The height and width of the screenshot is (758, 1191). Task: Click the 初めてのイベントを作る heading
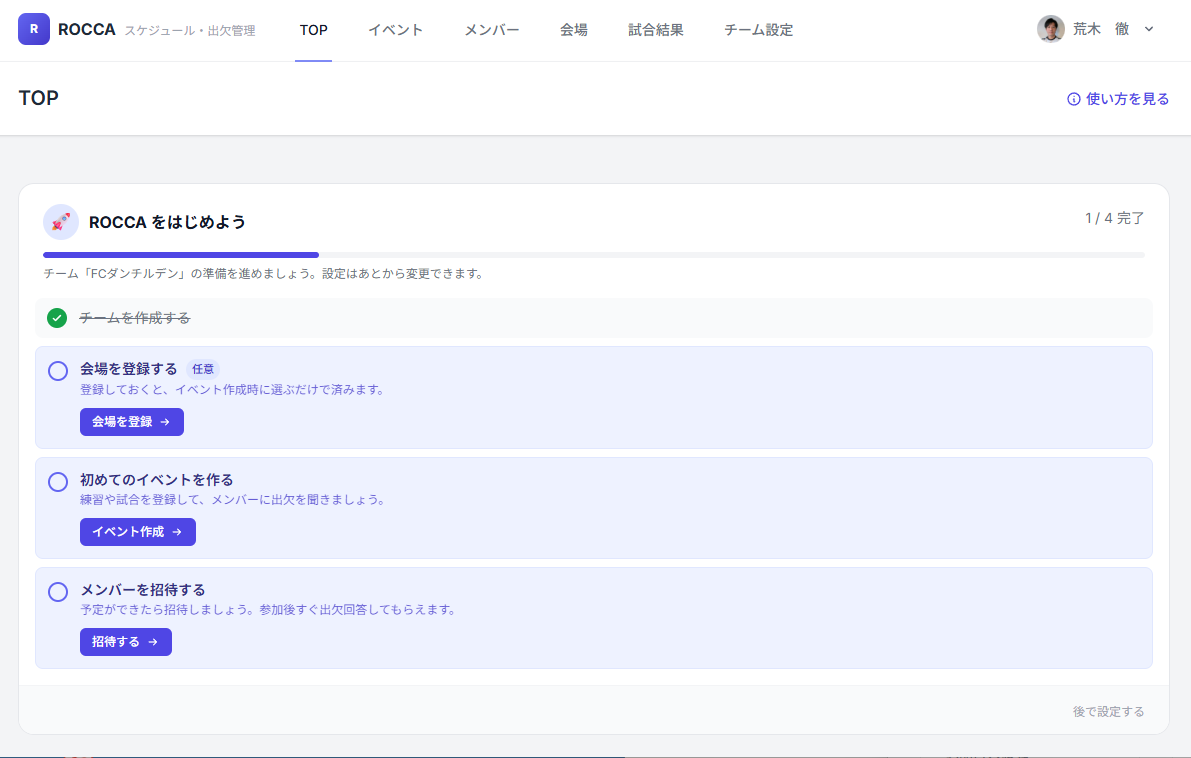click(x=156, y=480)
